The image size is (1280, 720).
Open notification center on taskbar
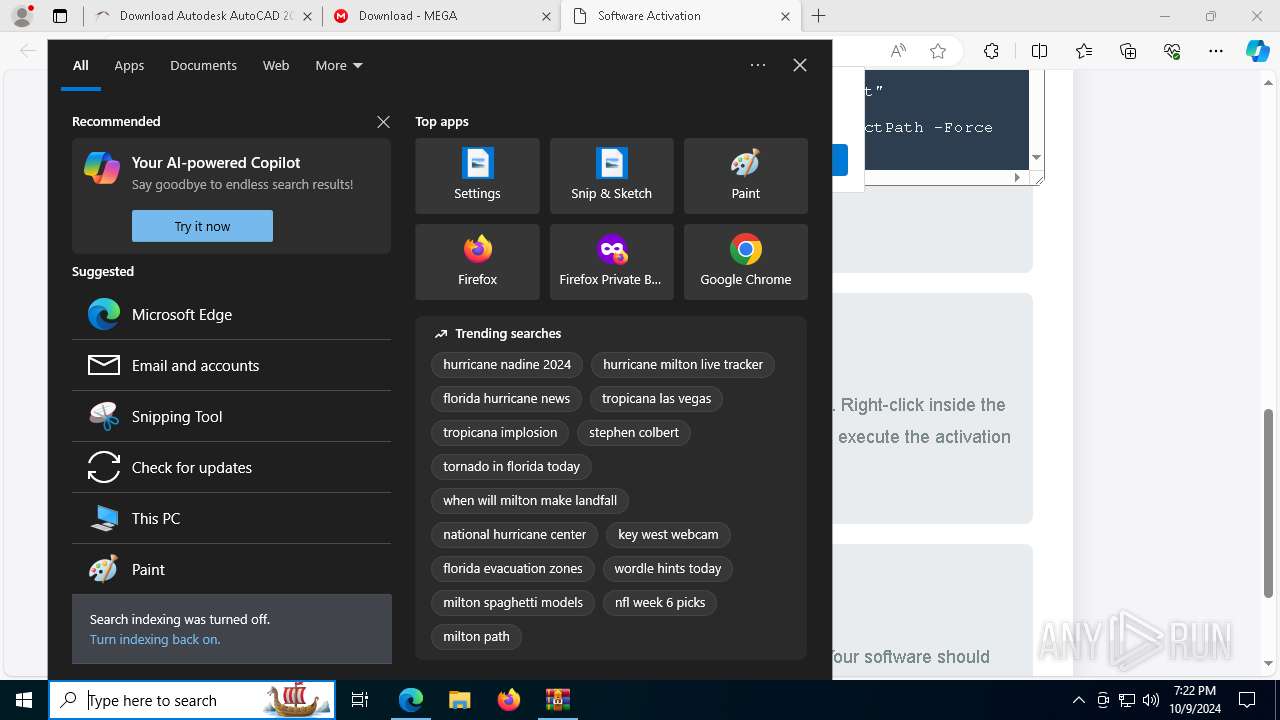point(1247,700)
